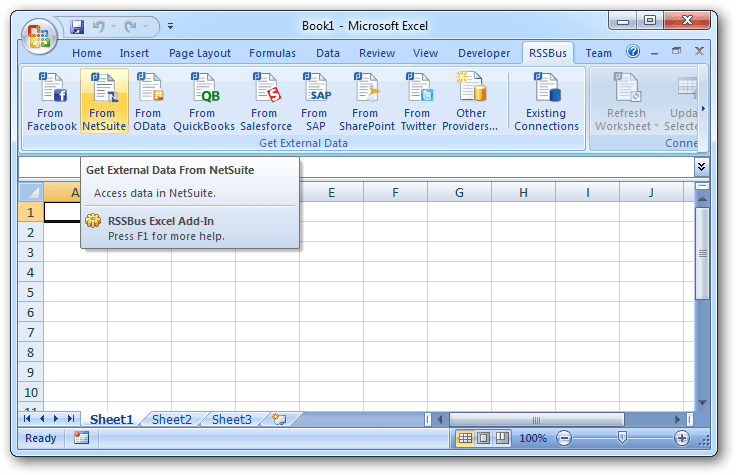Open Other Providers data sources
This screenshot has width=736, height=475.
pyautogui.click(x=470, y=101)
